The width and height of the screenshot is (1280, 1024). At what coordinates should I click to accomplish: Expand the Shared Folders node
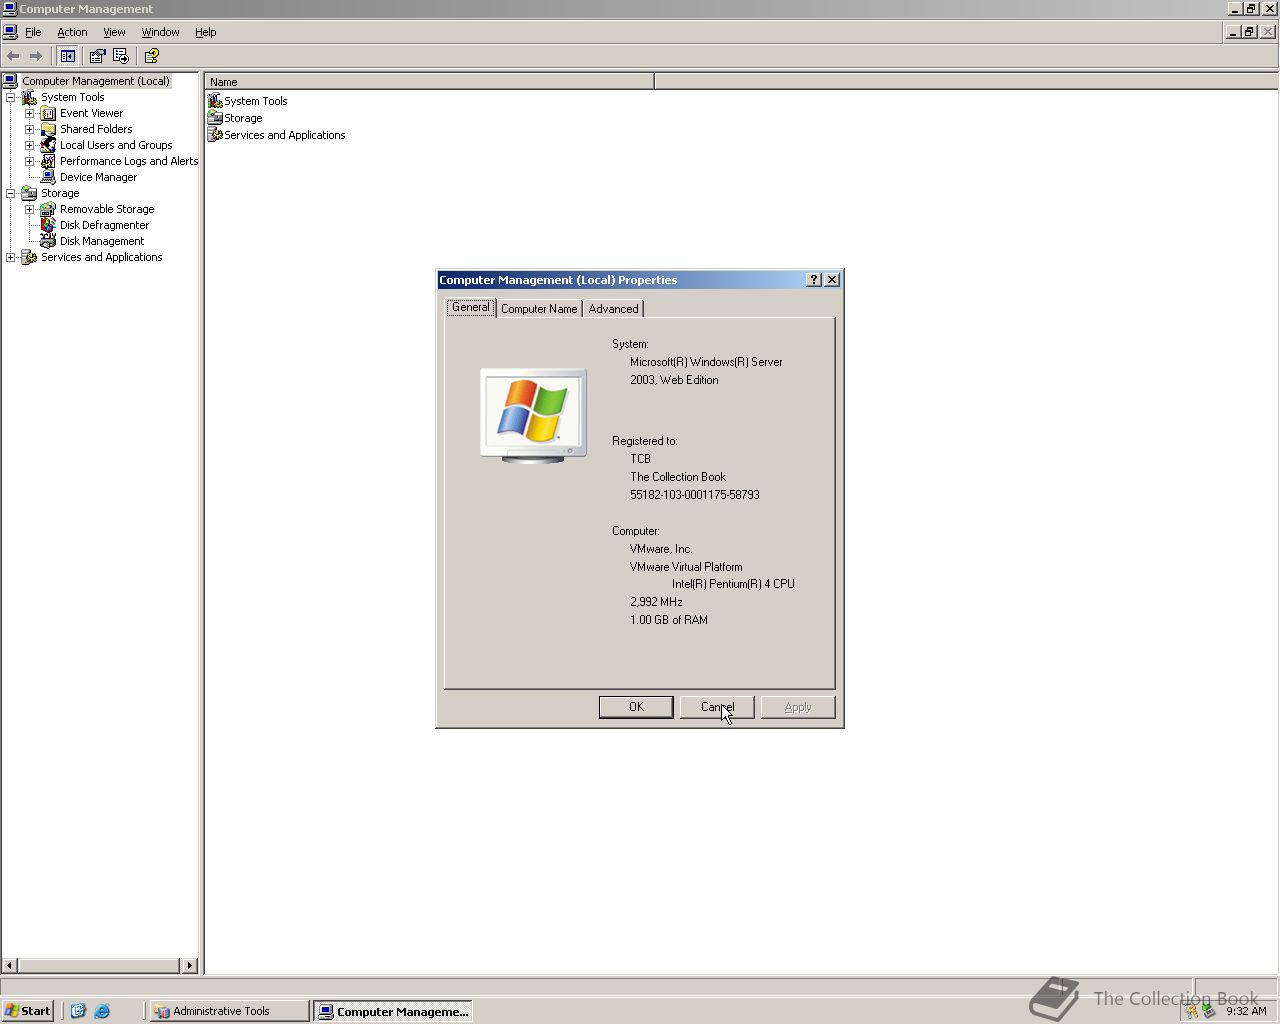[x=30, y=129]
